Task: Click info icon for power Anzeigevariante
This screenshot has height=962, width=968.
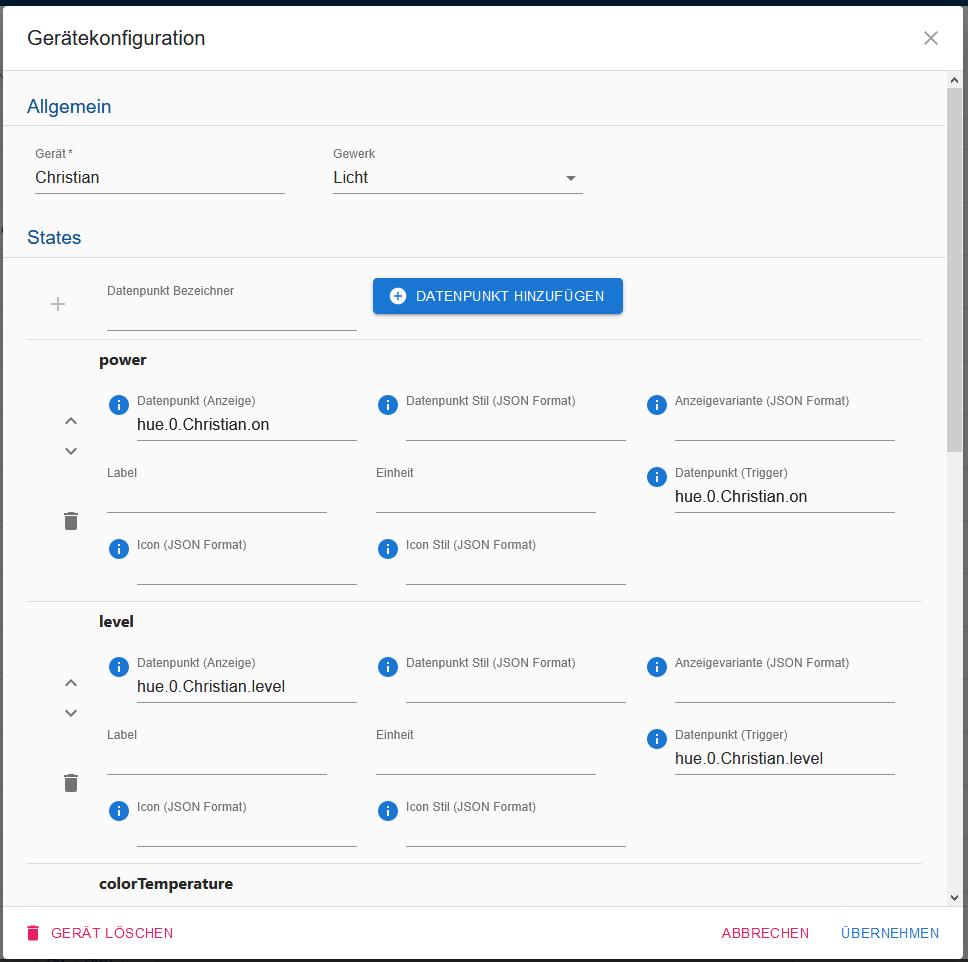Action: click(x=657, y=405)
